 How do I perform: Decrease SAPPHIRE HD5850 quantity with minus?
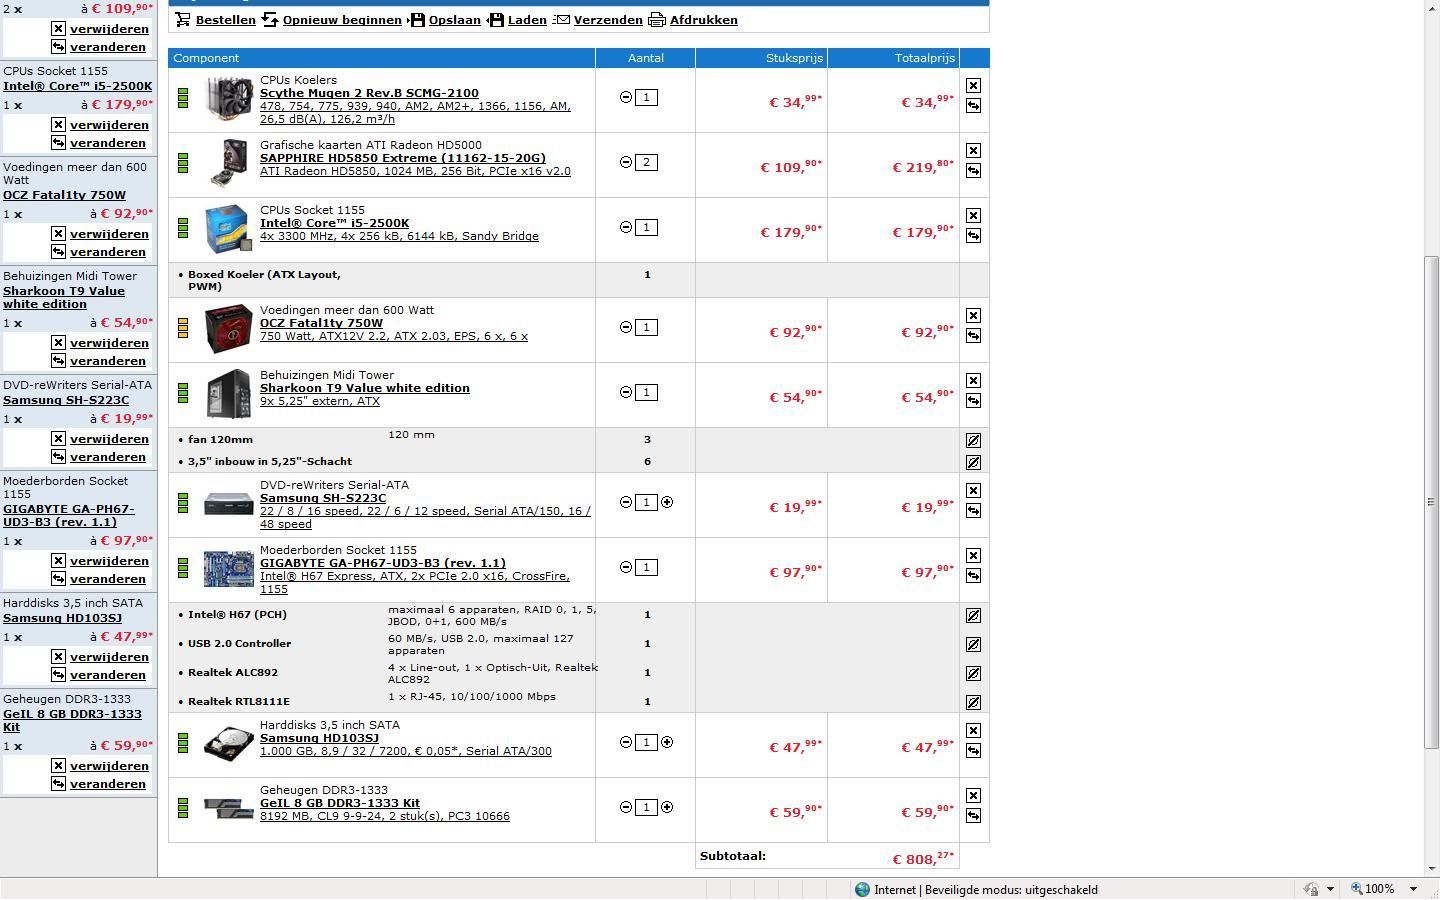coord(626,162)
